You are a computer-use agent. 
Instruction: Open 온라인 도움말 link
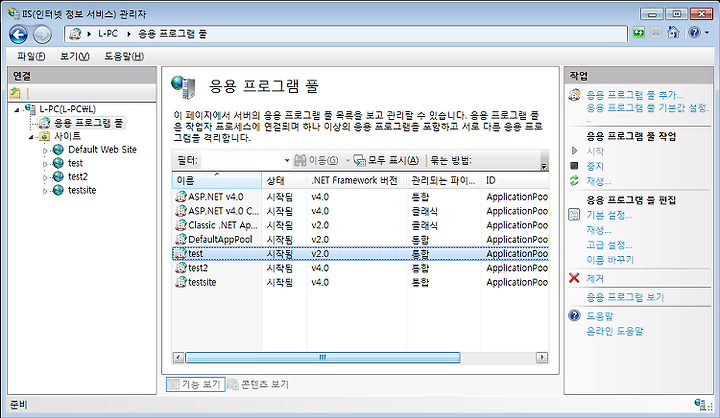(614, 331)
